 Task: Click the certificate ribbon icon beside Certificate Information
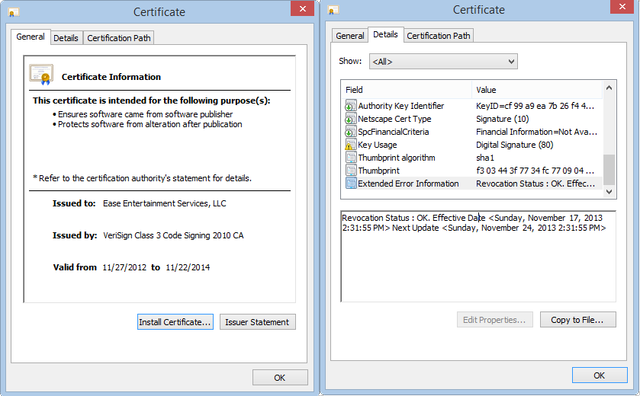pyautogui.click(x=41, y=75)
